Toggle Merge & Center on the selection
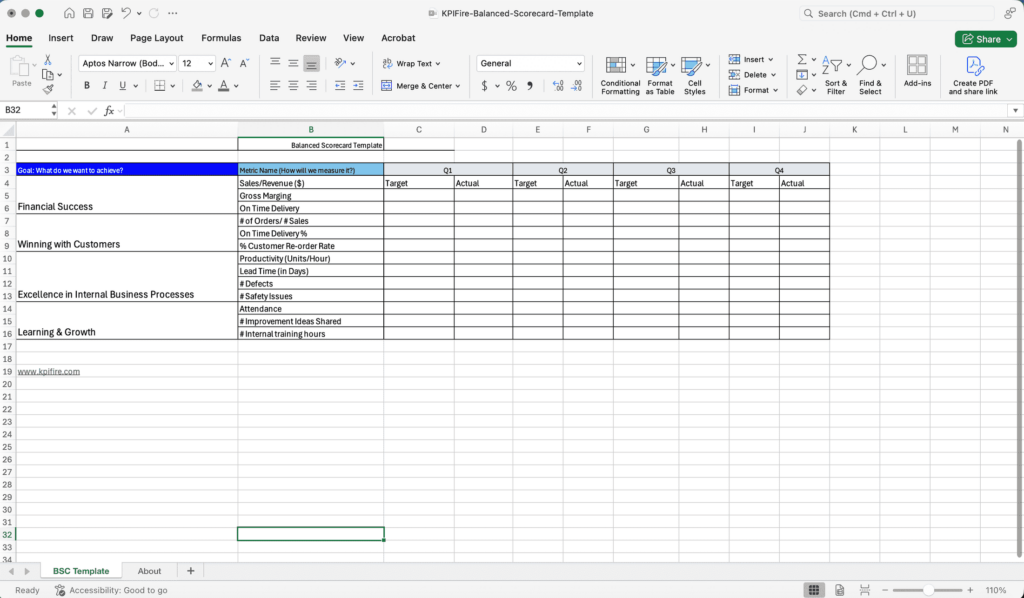This screenshot has width=1024, height=598. tap(420, 86)
